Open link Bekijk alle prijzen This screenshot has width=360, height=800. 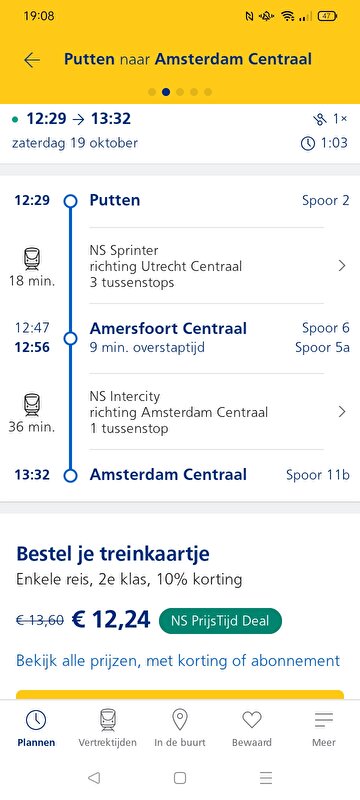click(x=178, y=661)
